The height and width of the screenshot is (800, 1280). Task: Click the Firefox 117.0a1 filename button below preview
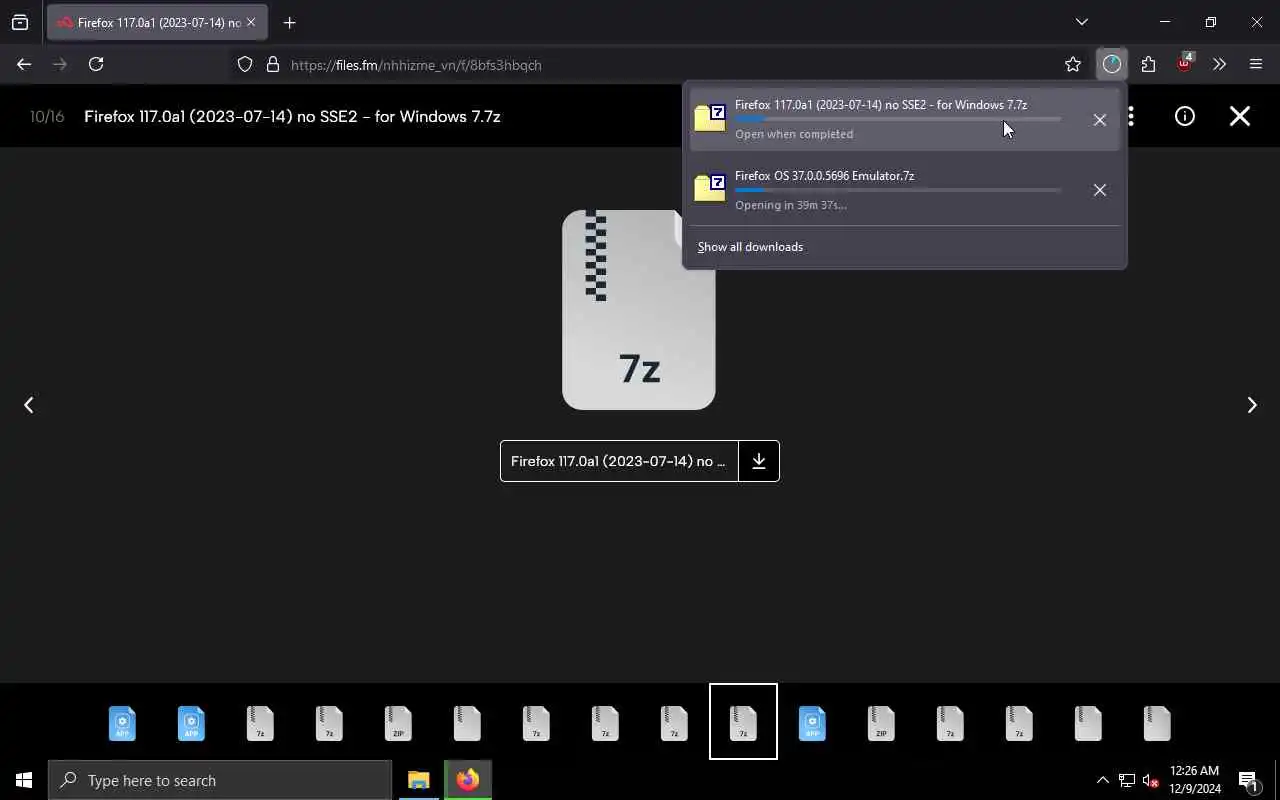[x=619, y=461]
